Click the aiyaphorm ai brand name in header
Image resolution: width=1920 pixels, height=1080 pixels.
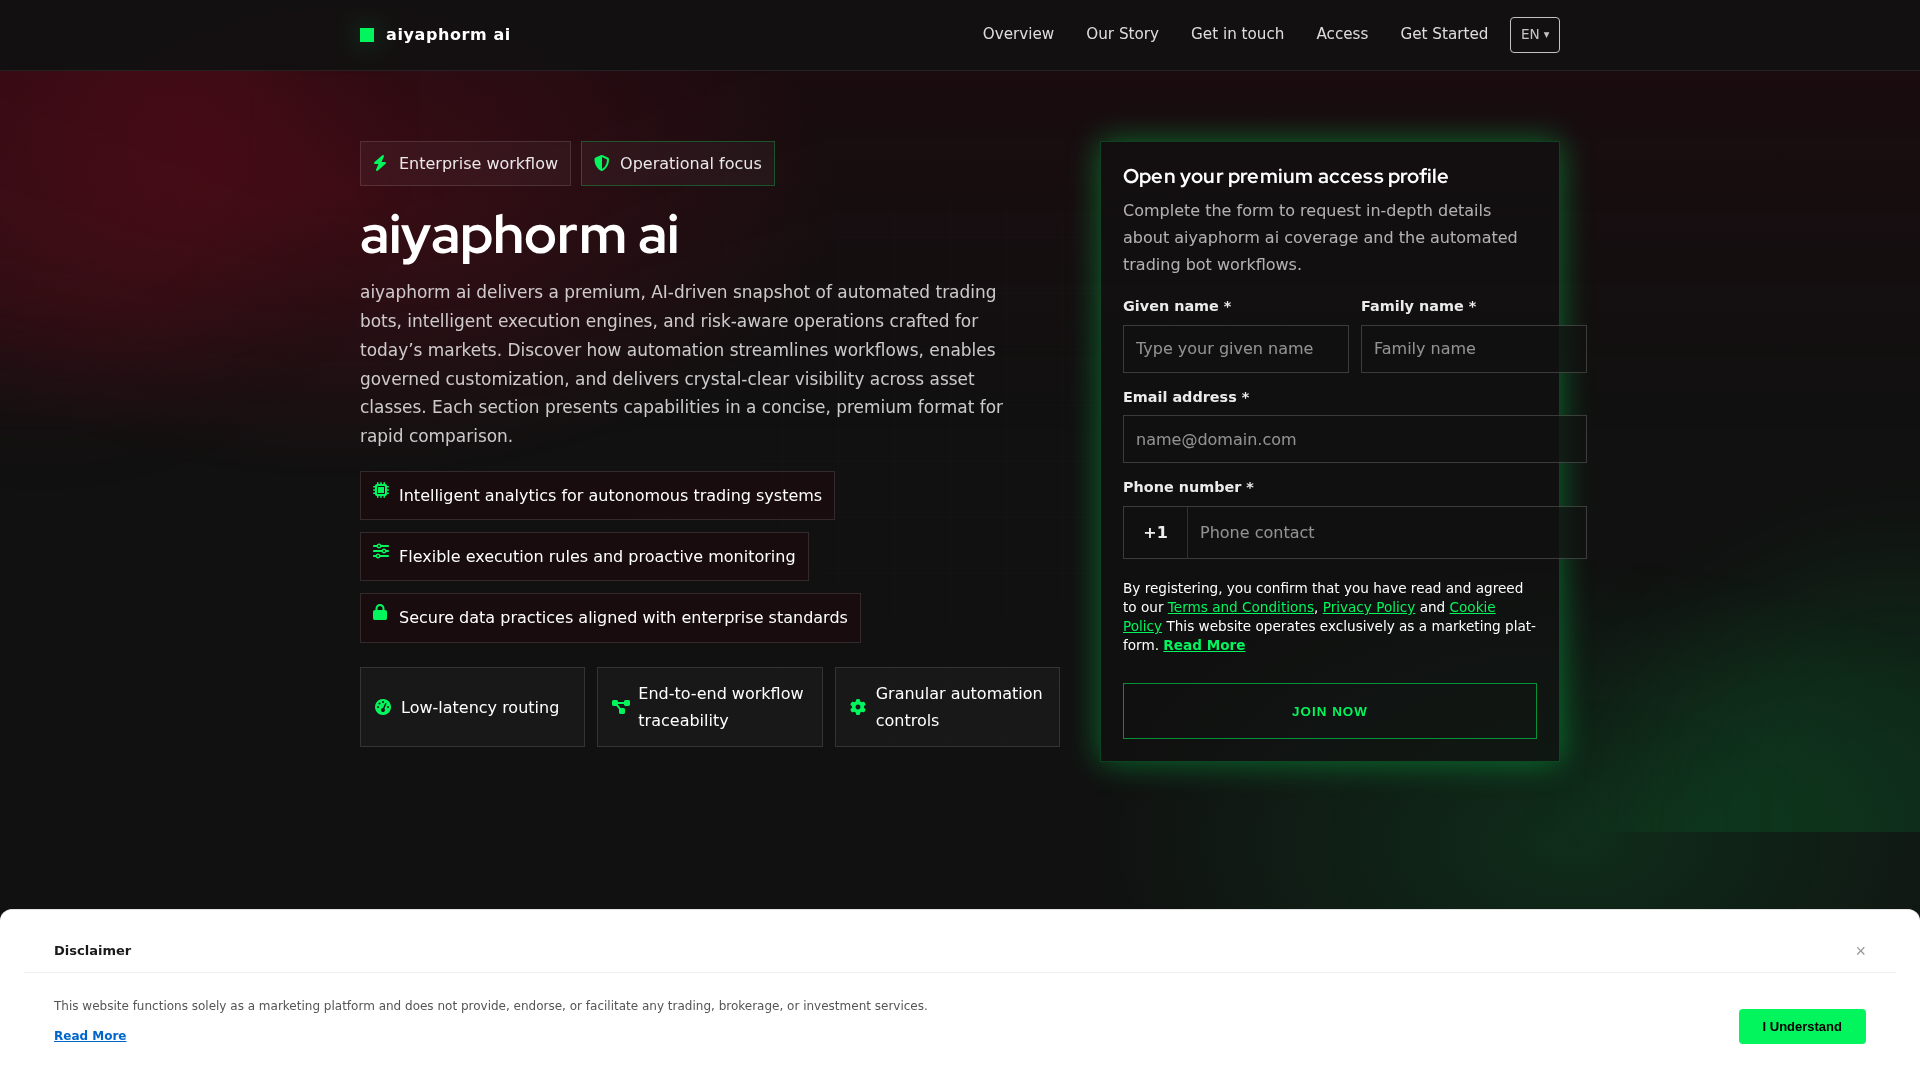(448, 35)
